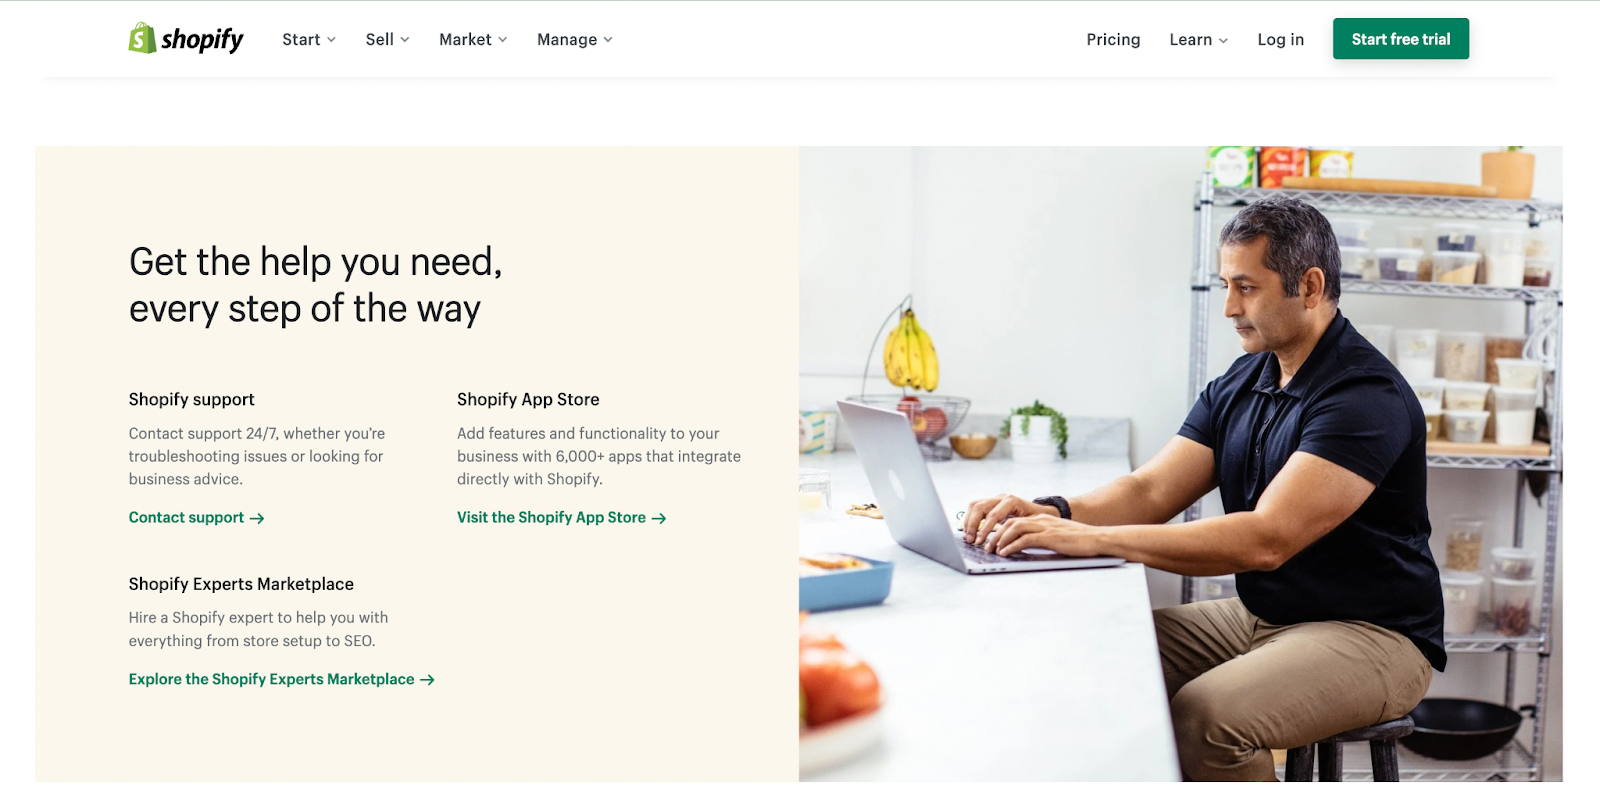Click the shopify wordmark text
Viewport: 1600px width, 804px height.
click(202, 39)
